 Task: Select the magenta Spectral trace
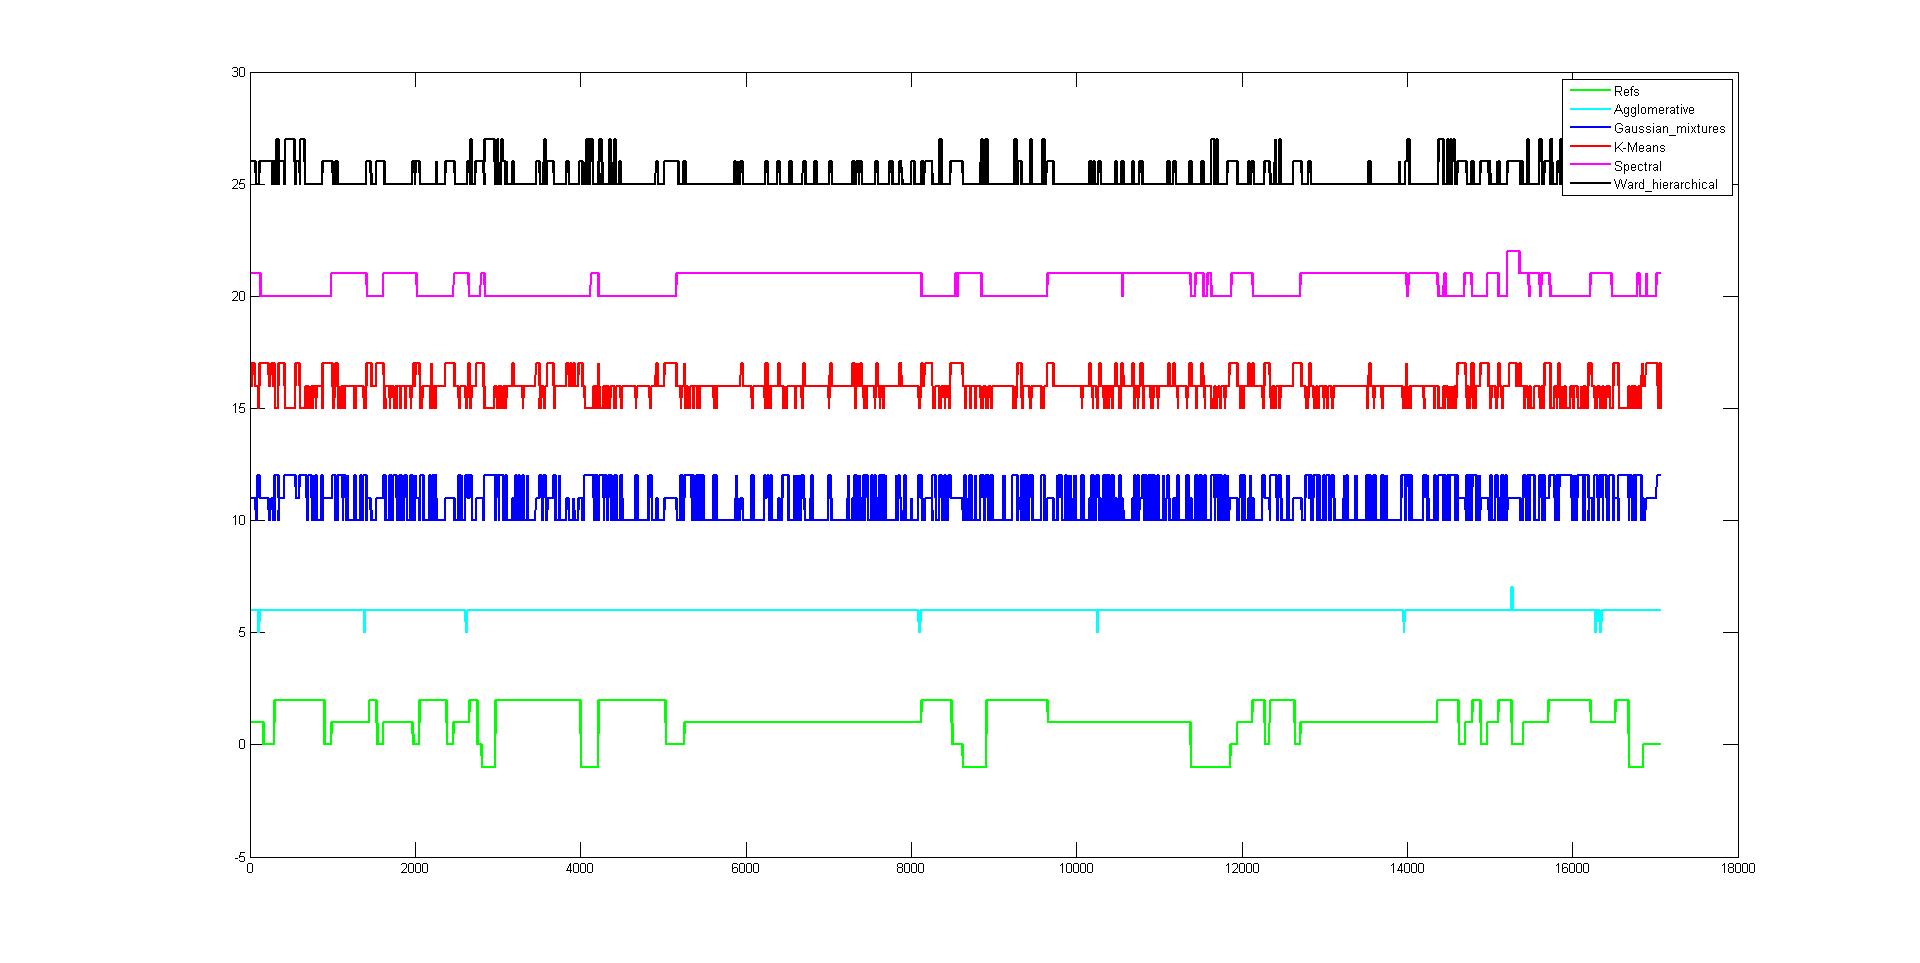(x=800, y=273)
